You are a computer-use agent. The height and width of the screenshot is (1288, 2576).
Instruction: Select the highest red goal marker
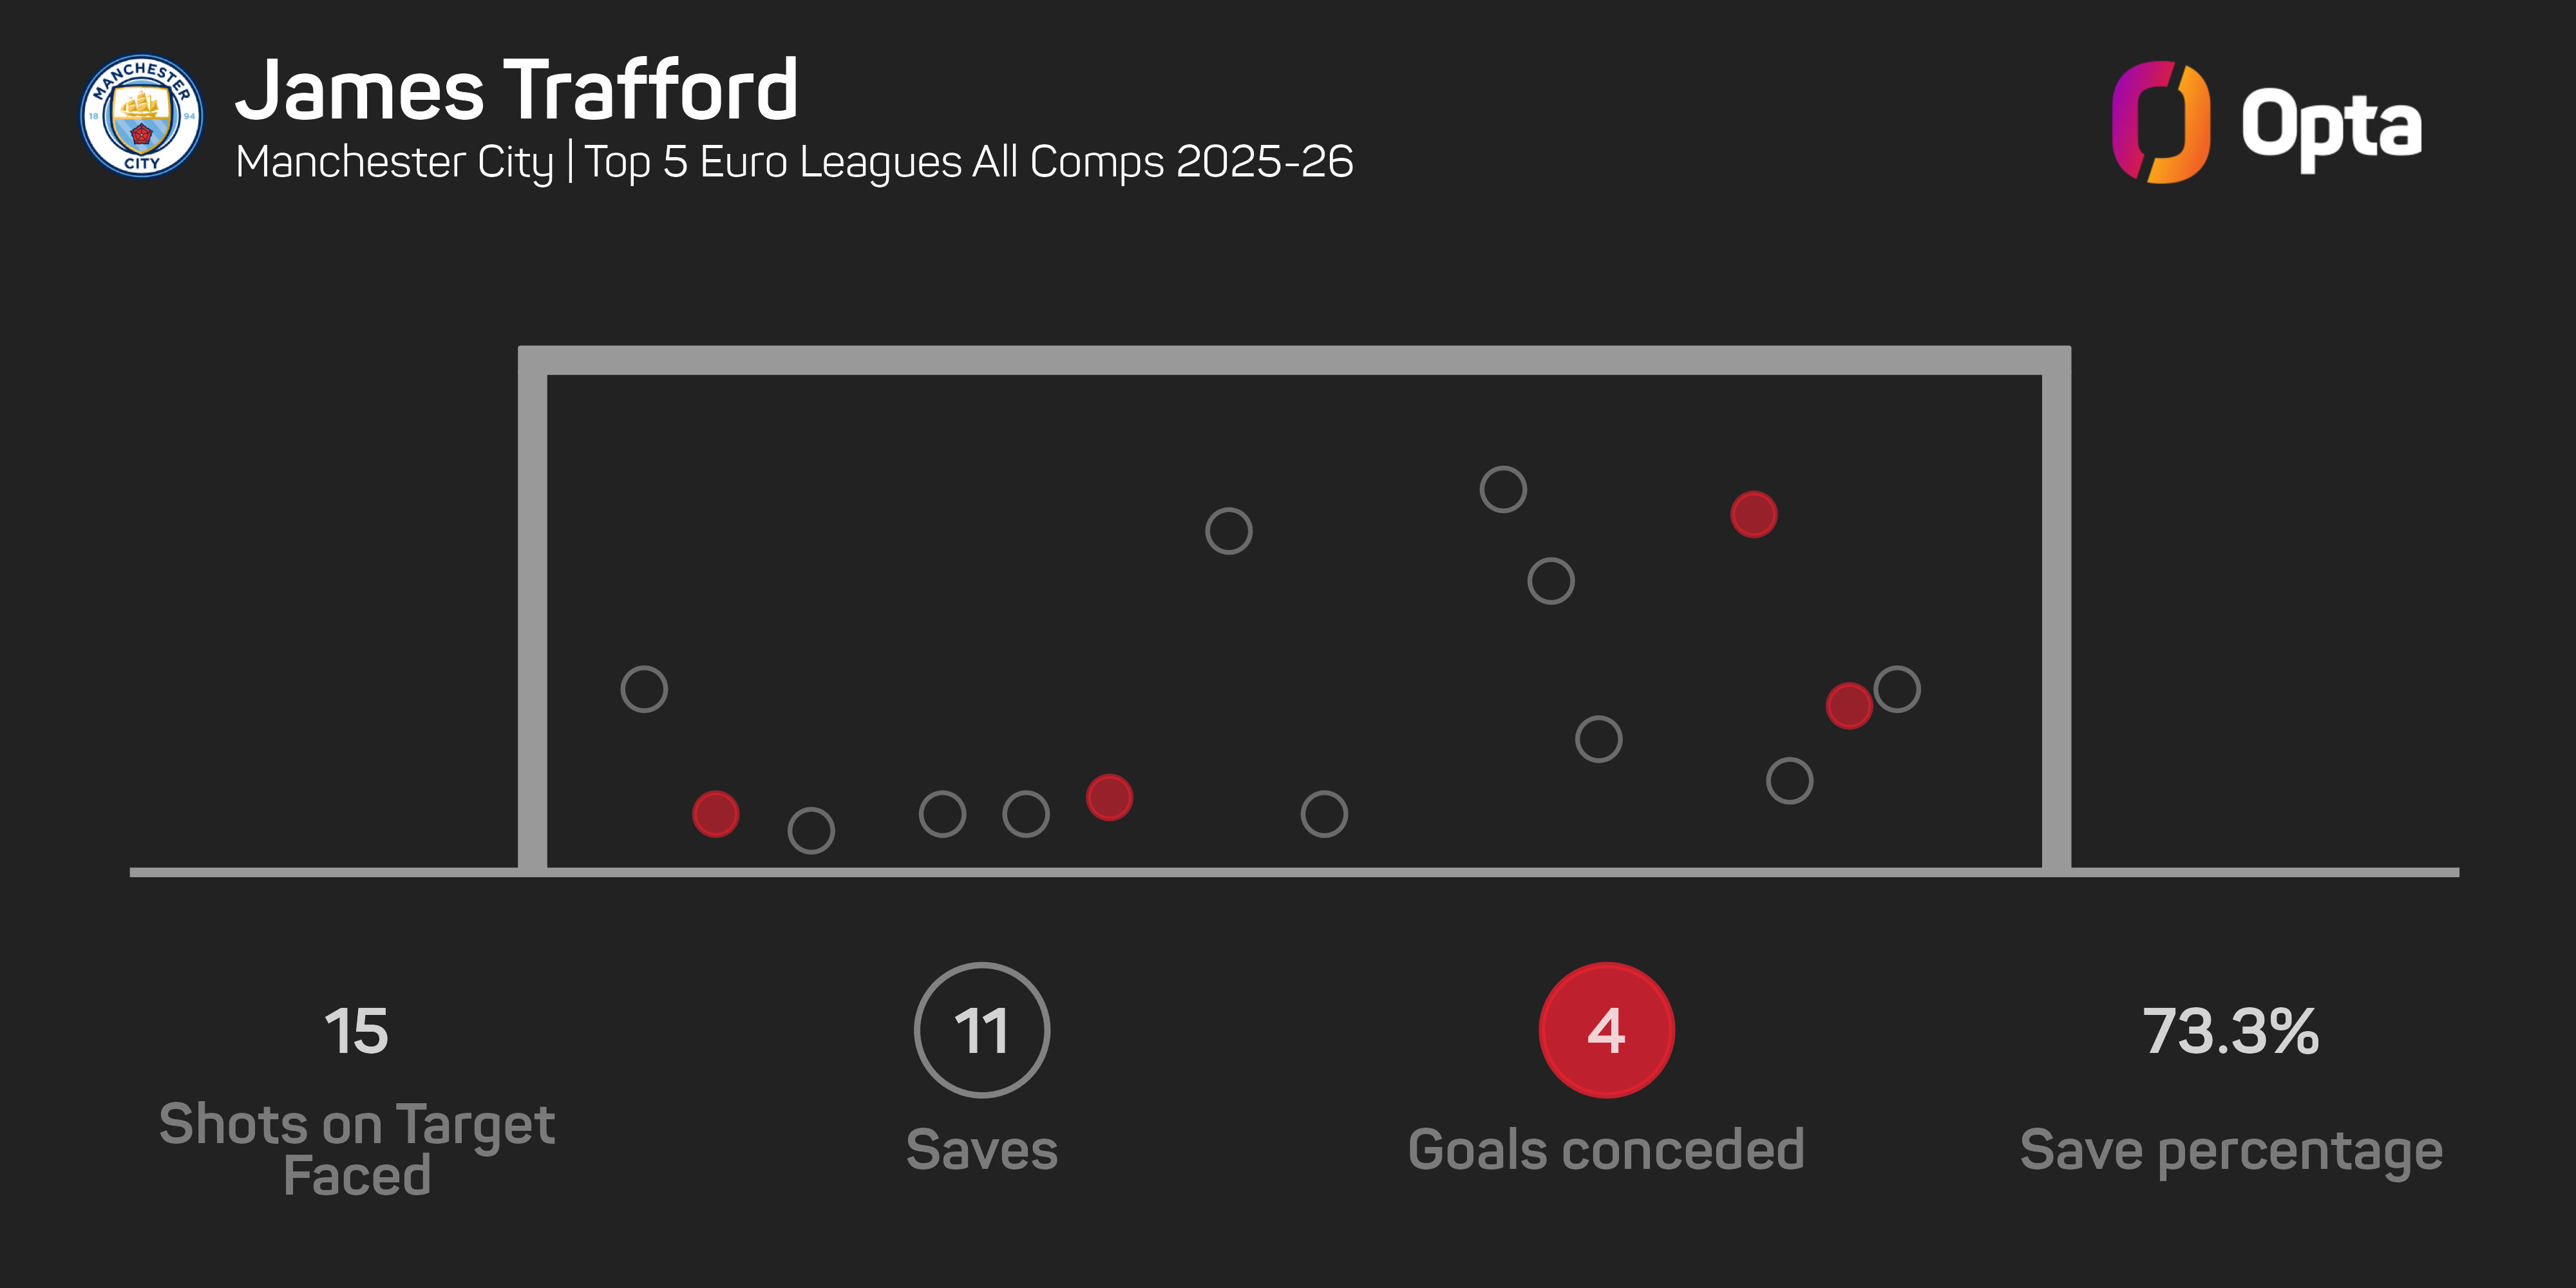coord(1753,515)
